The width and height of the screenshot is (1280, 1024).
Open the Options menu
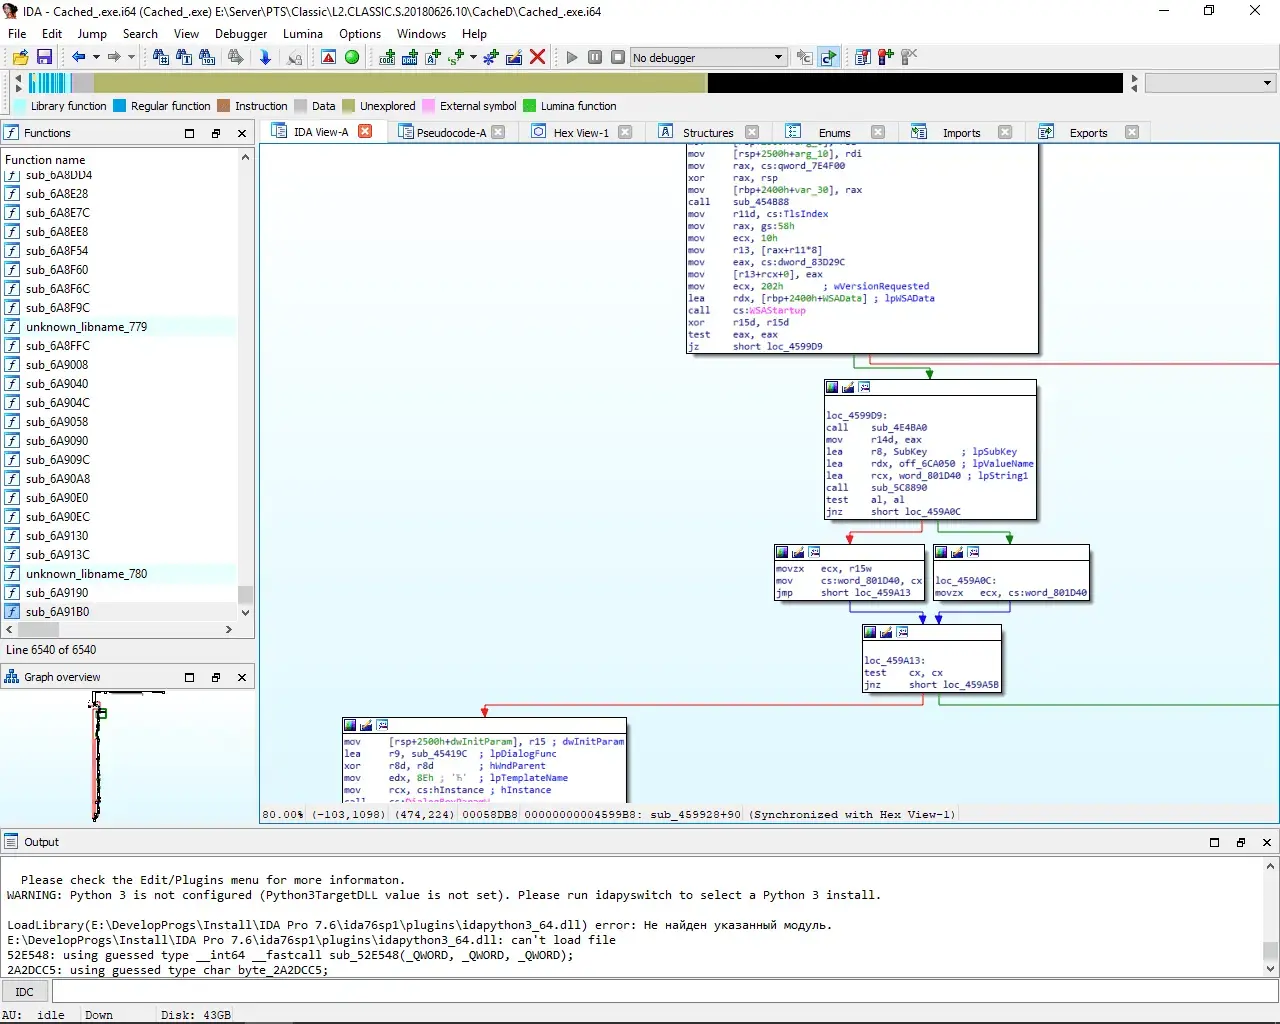[x=360, y=33]
